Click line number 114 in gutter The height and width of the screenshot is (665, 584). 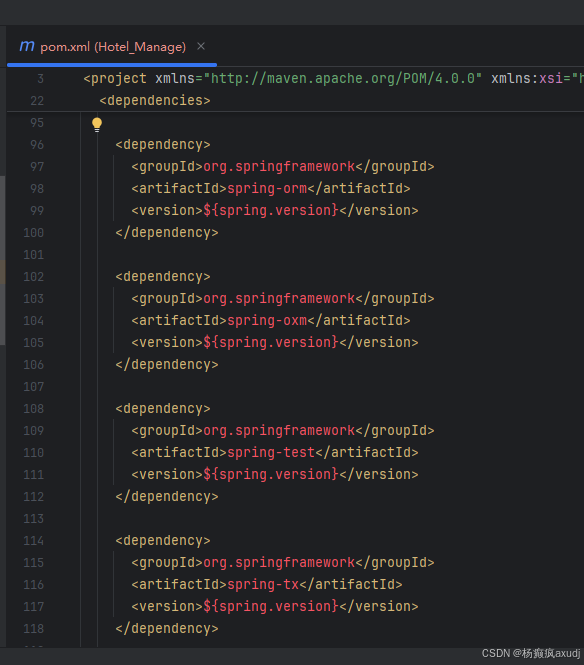pyautogui.click(x=34, y=540)
